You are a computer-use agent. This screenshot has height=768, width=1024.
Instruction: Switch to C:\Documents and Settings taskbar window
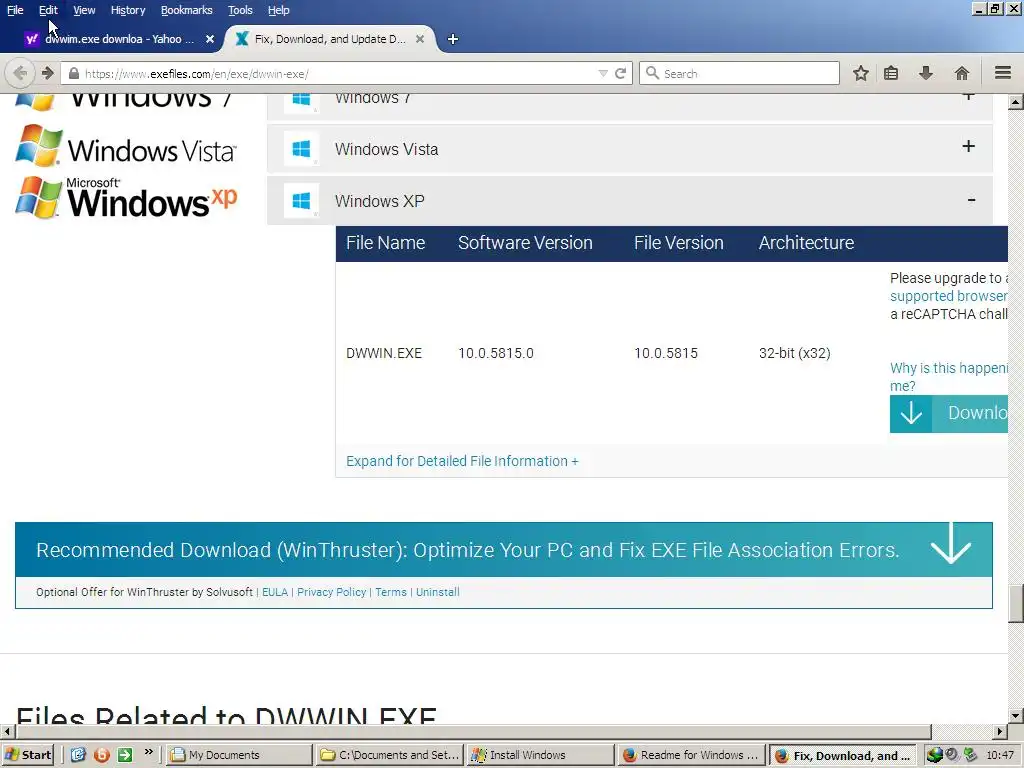tap(390, 755)
